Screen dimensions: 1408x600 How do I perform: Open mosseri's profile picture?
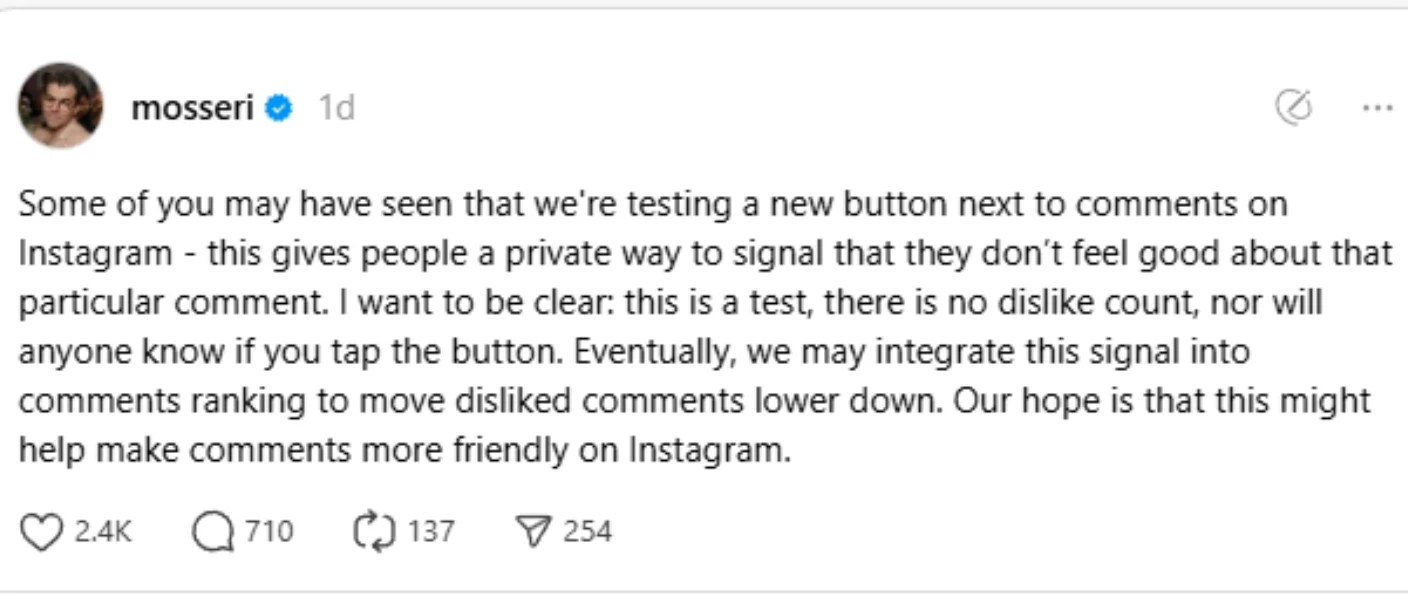(x=60, y=106)
